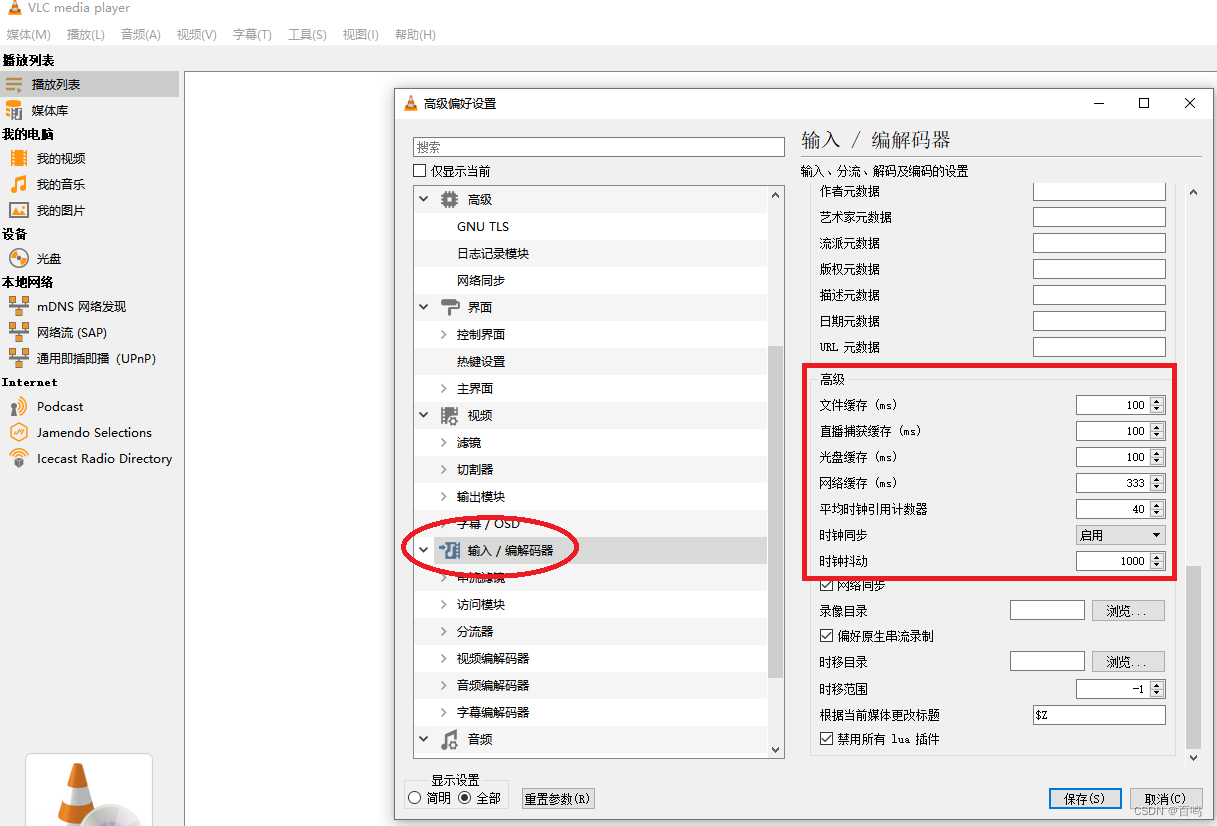Select the UPnP (通用即插即用) icon
Screen dimensions: 1217x826
point(19,358)
